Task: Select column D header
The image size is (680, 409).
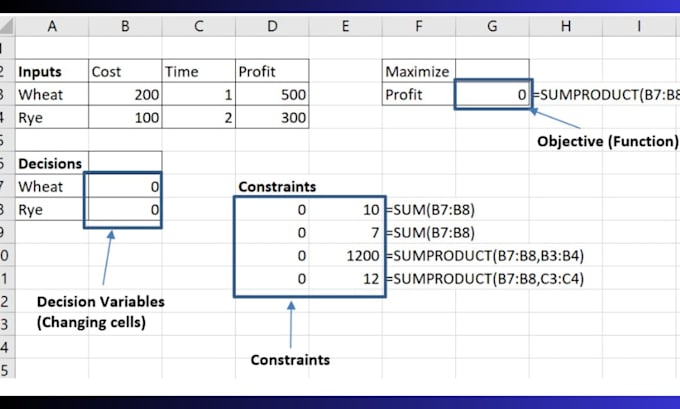Action: pyautogui.click(x=272, y=26)
